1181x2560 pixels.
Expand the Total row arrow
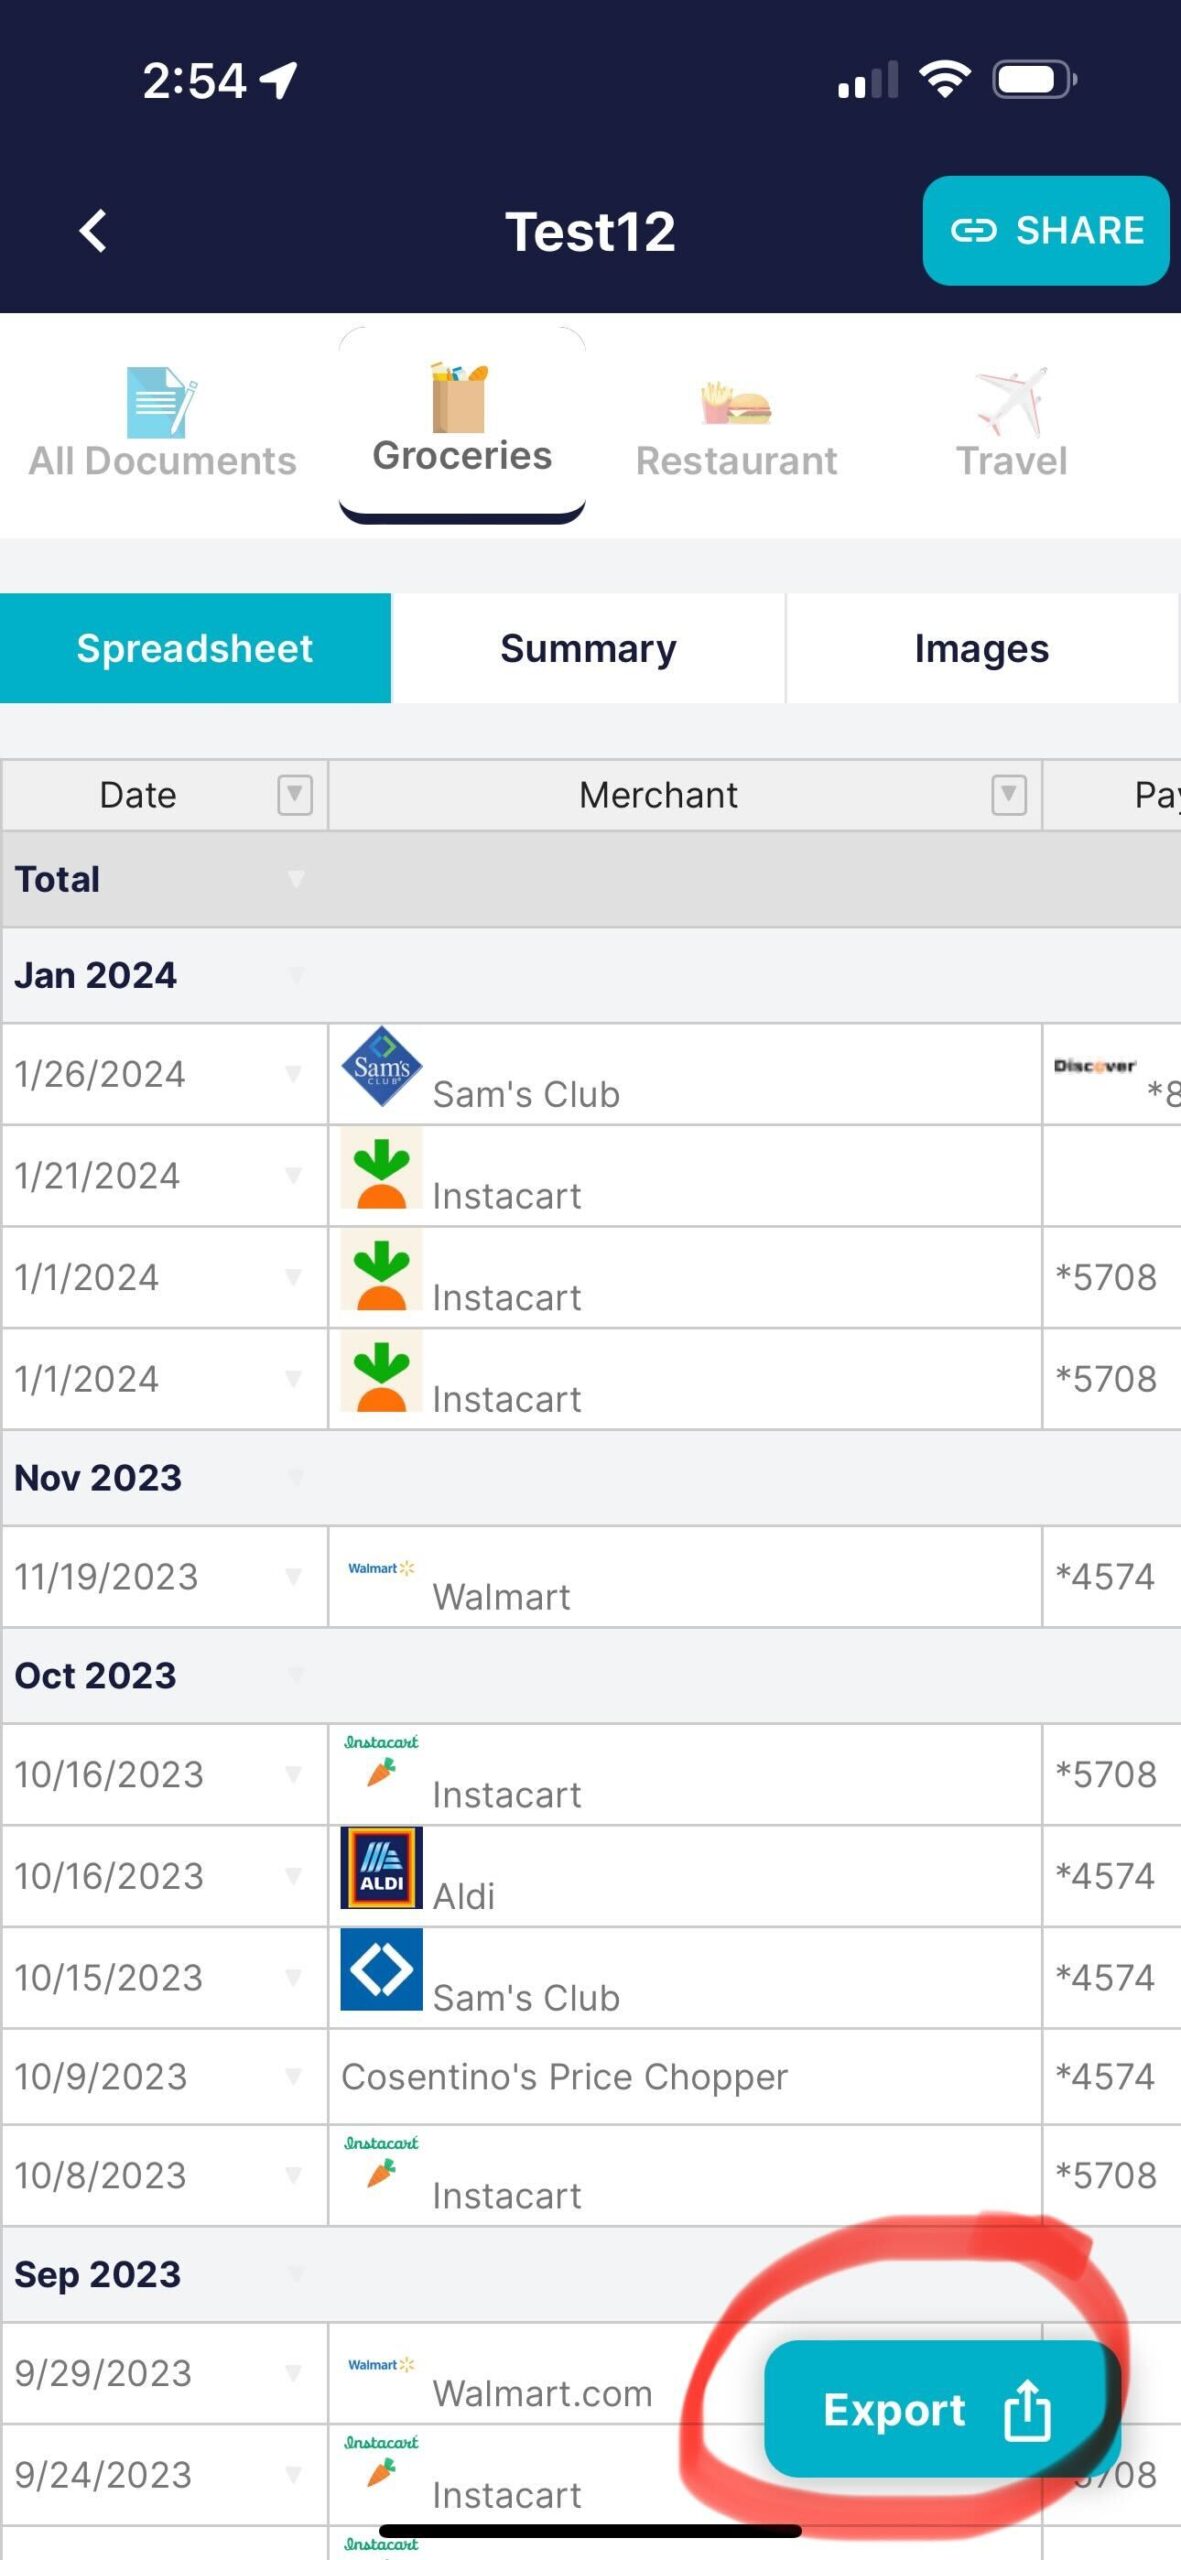(x=295, y=879)
